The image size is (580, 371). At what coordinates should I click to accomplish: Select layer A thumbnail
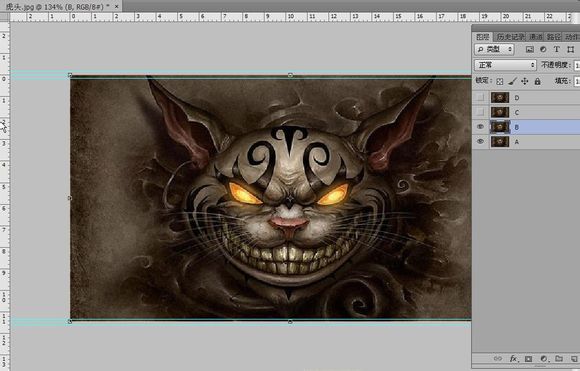[500, 141]
